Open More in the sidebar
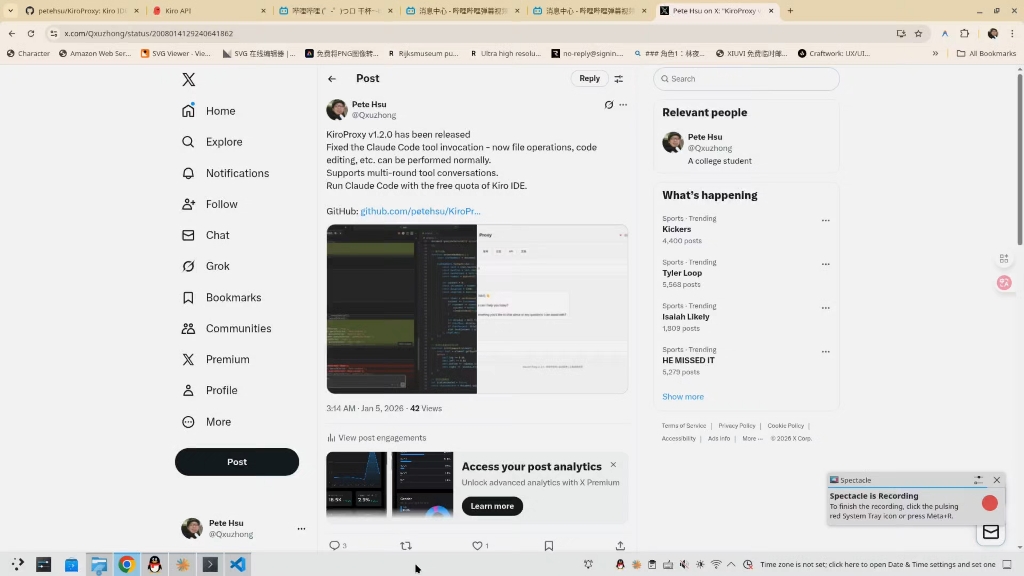 point(206,422)
